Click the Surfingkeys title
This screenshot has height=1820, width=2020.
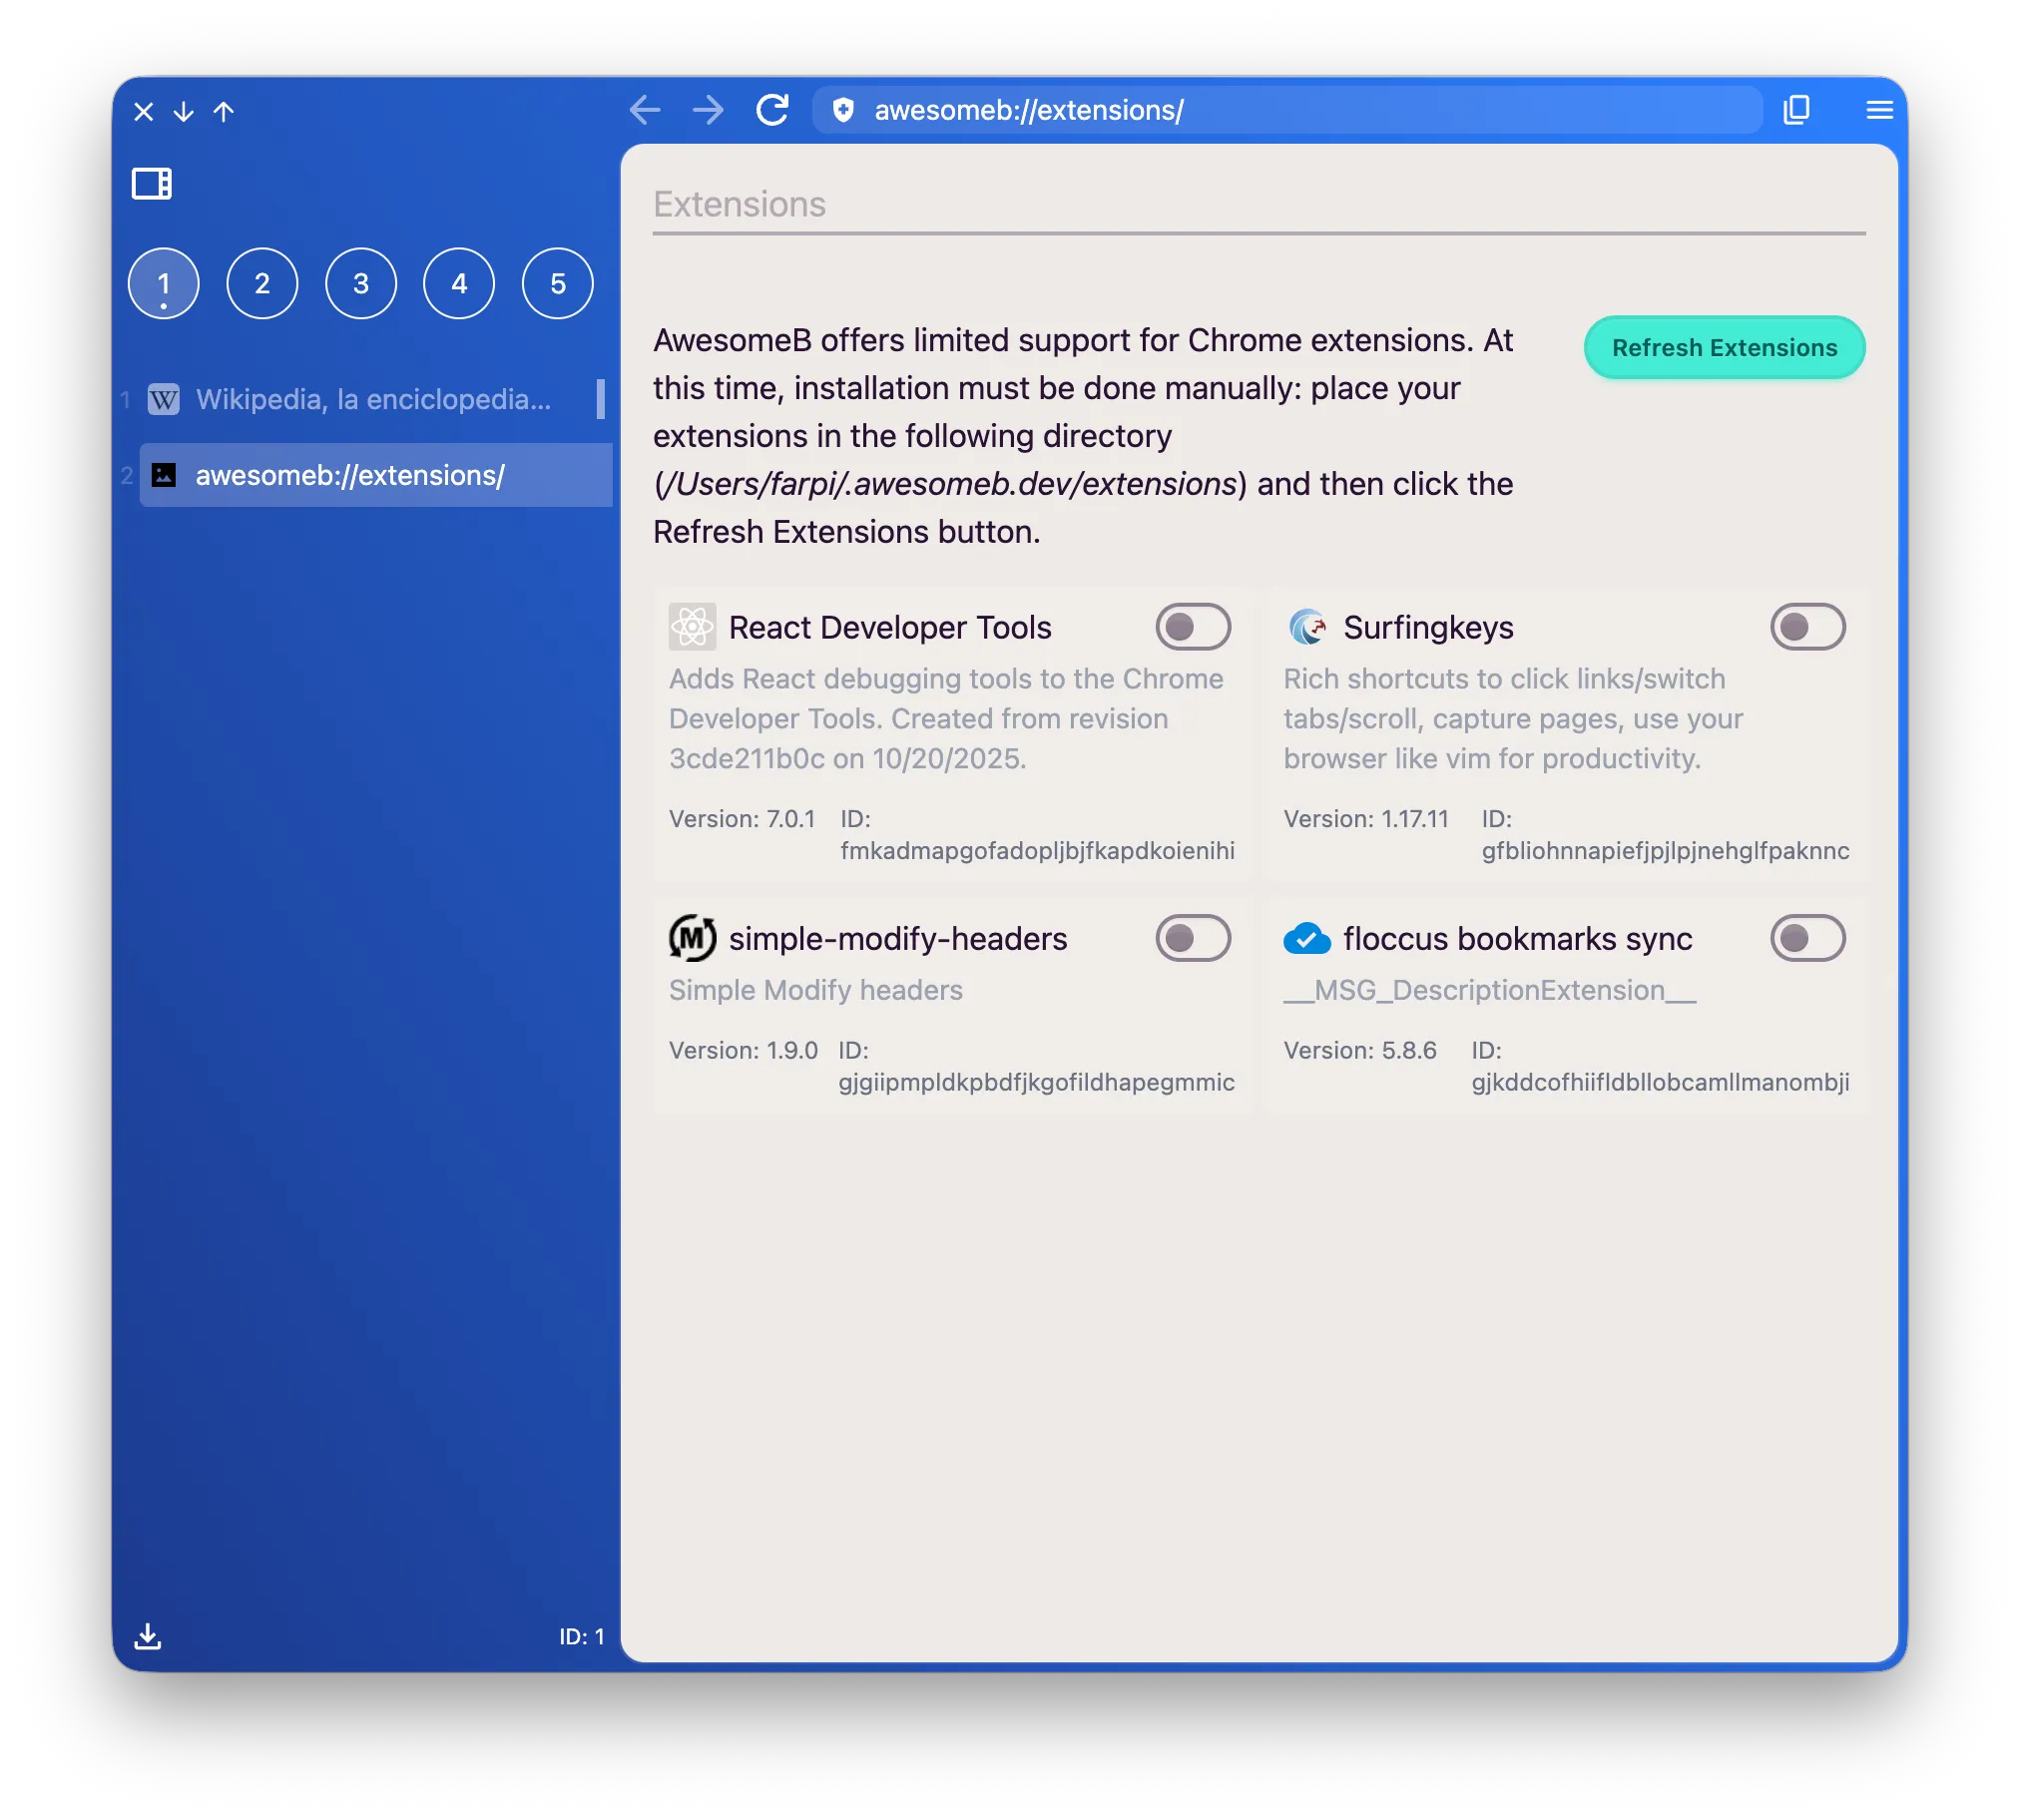[1428, 627]
